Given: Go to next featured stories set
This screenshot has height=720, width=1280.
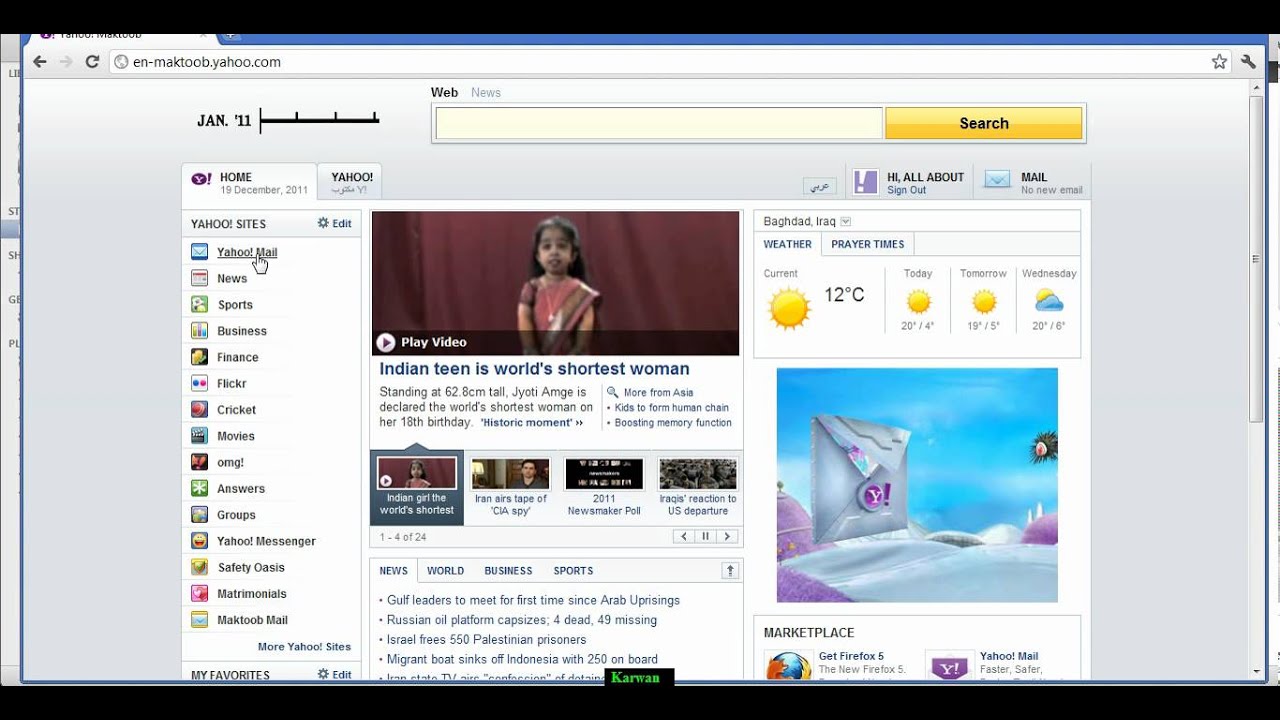Looking at the screenshot, I should point(727,537).
